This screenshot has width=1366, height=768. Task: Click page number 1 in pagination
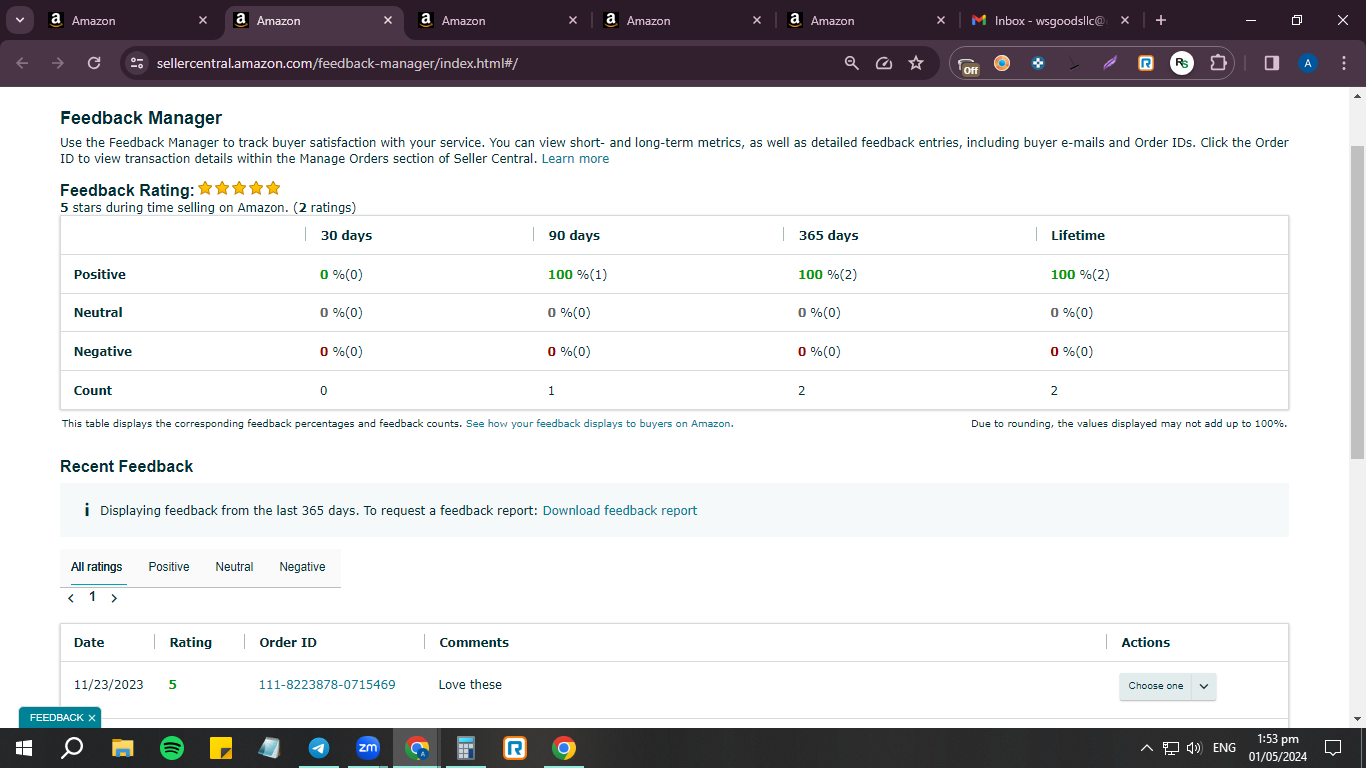[x=93, y=597]
